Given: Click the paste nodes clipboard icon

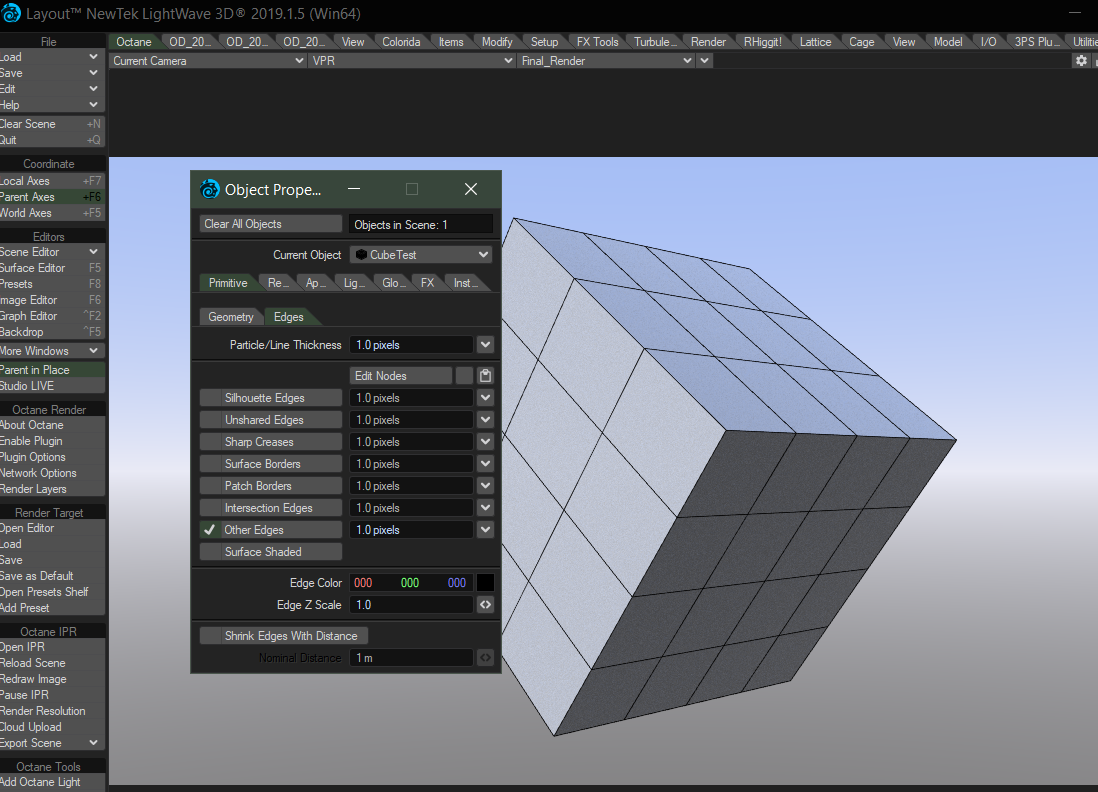Looking at the screenshot, I should click(485, 376).
